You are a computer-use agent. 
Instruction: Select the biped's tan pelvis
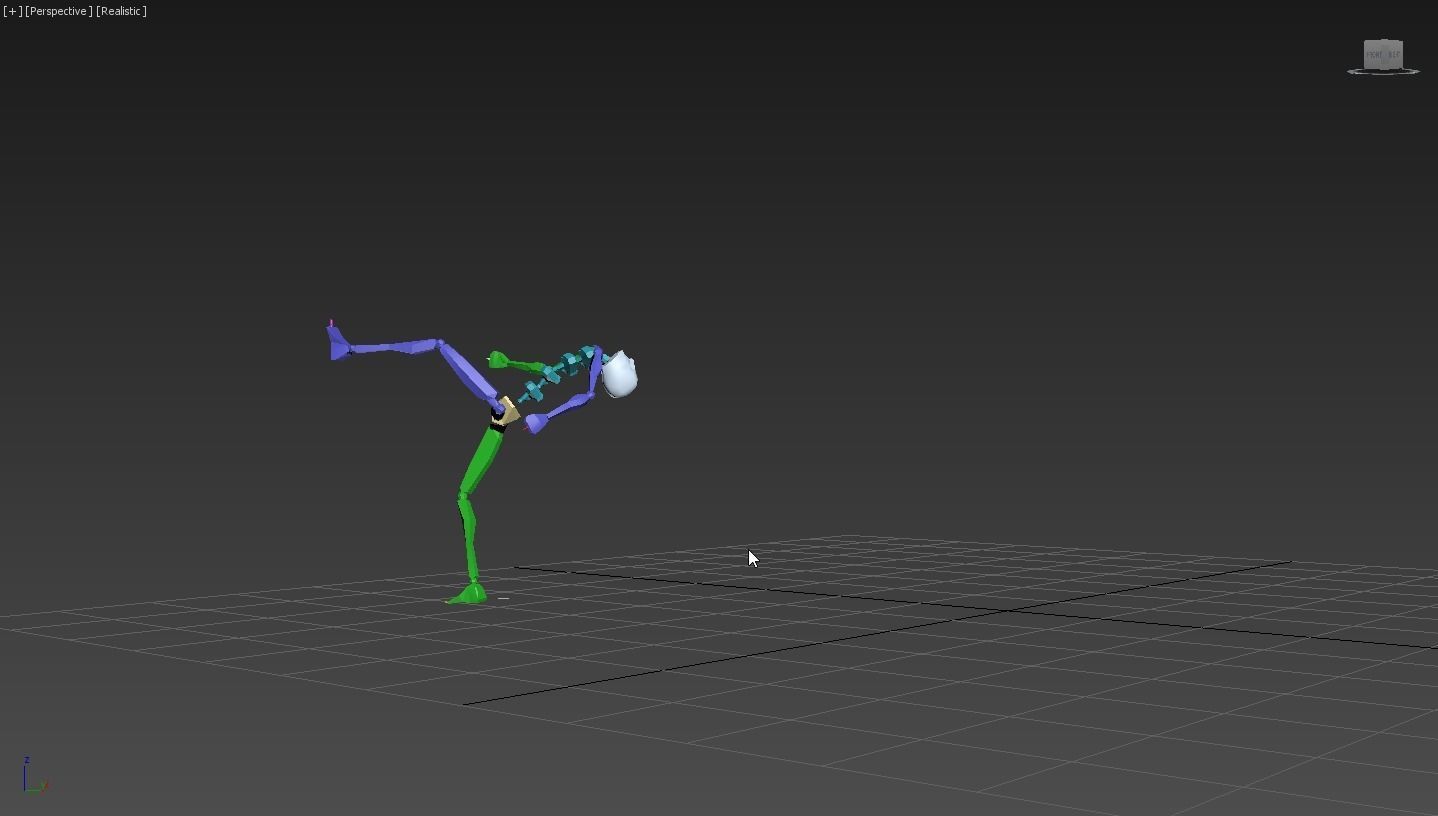click(x=507, y=411)
